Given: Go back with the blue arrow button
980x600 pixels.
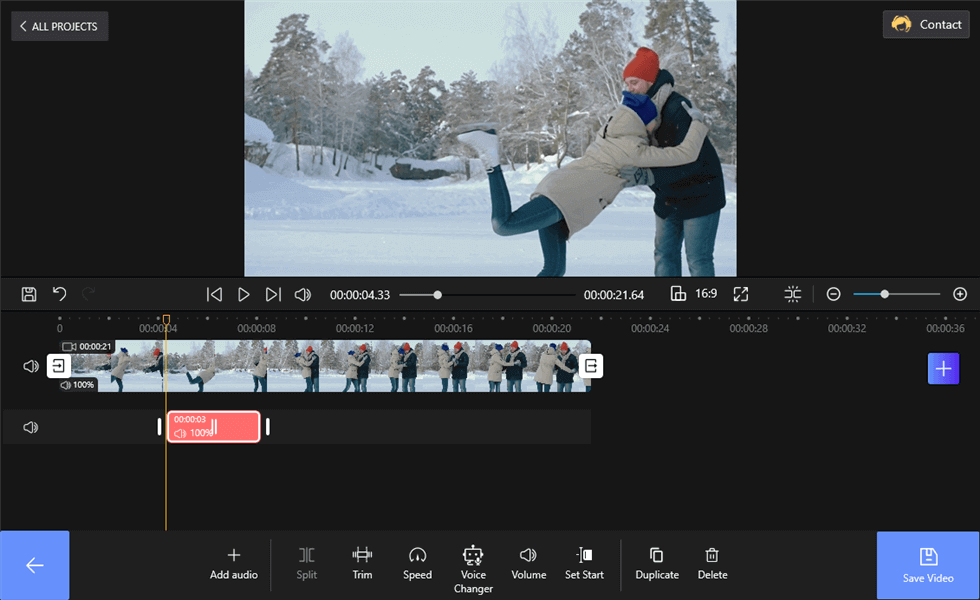Looking at the screenshot, I should (34, 565).
